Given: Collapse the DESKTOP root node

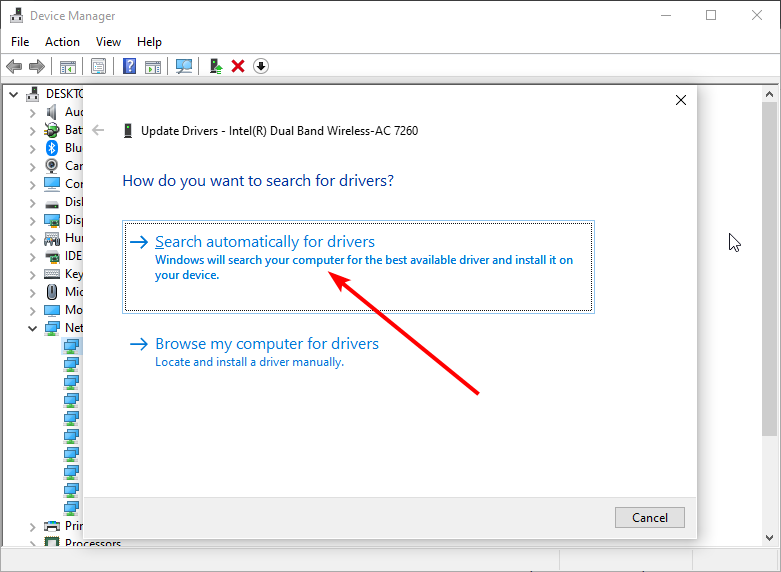Looking at the screenshot, I should coord(14,94).
